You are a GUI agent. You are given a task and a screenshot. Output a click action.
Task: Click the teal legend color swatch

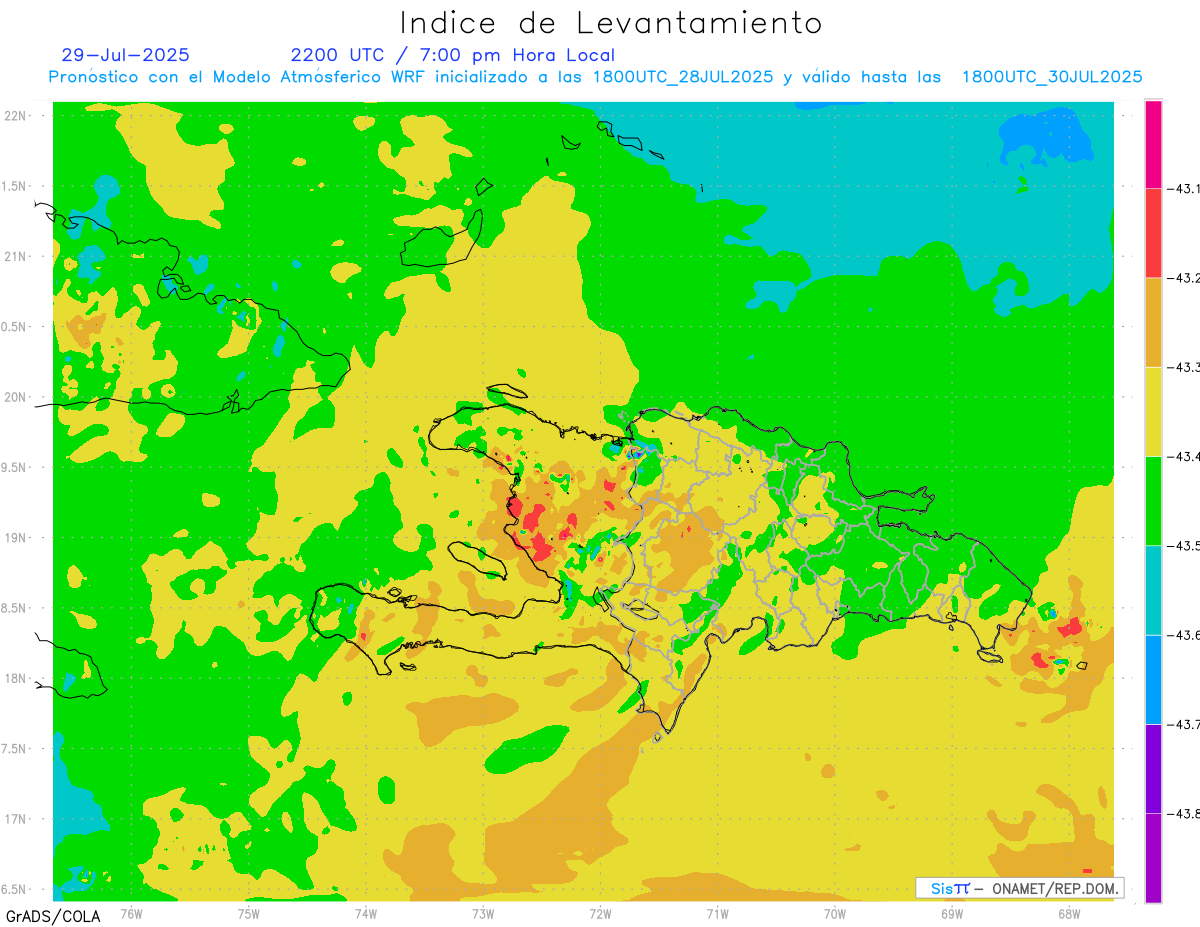[1153, 590]
